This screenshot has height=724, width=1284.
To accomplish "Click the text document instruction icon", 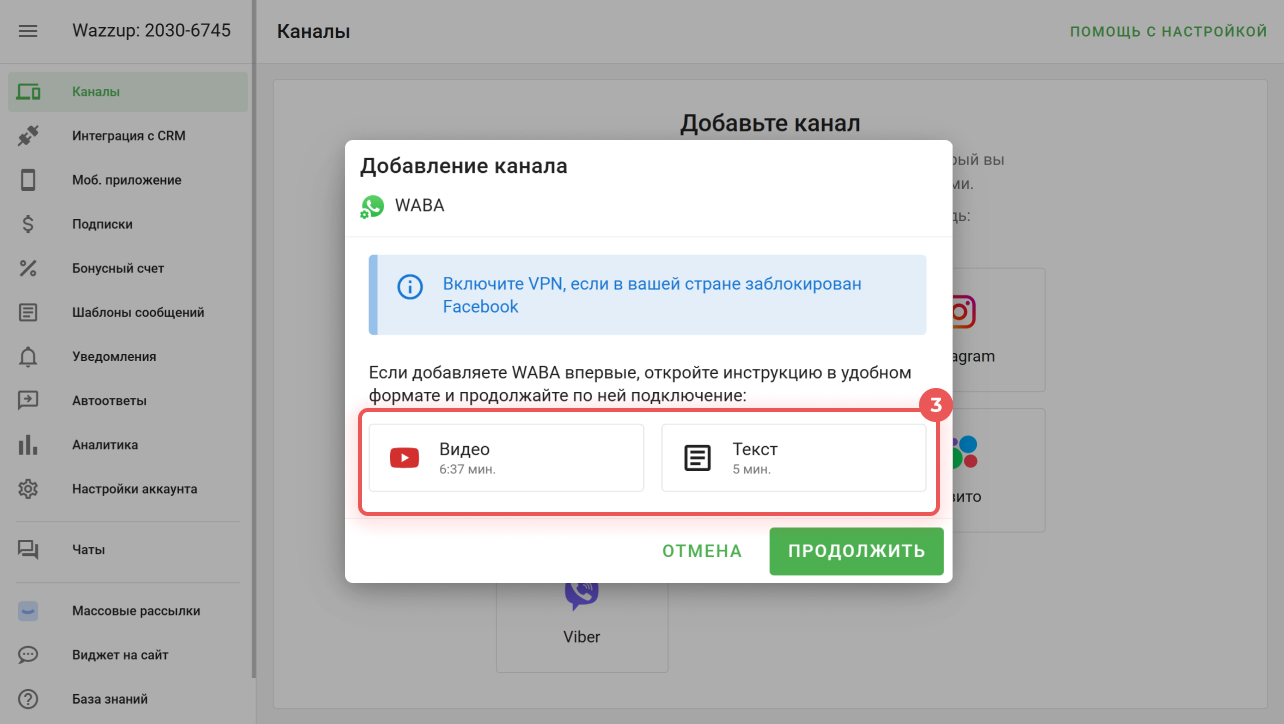I will (697, 458).
